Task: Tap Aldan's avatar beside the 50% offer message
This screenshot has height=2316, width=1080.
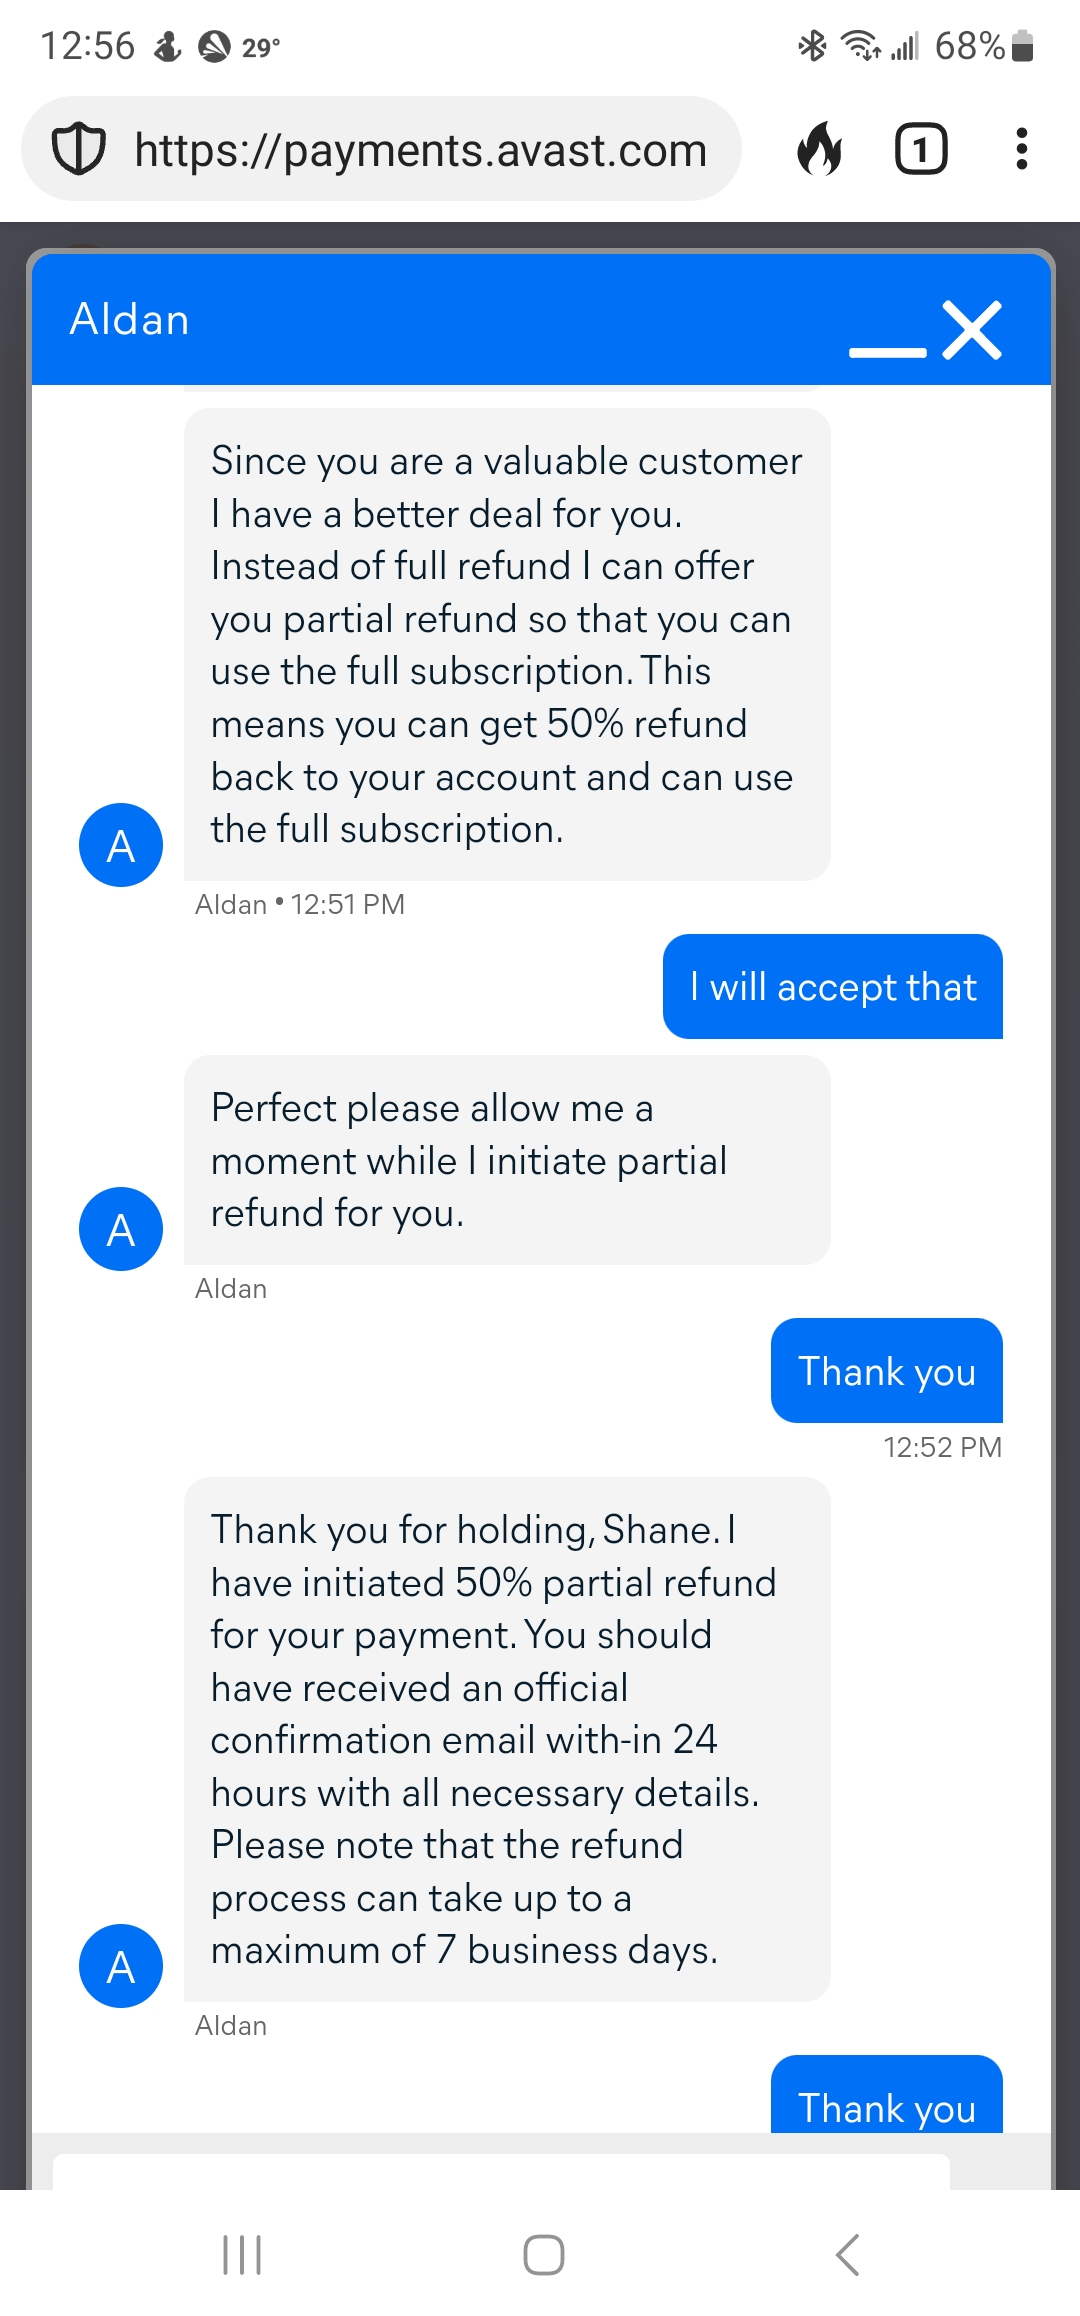Action: click(121, 845)
